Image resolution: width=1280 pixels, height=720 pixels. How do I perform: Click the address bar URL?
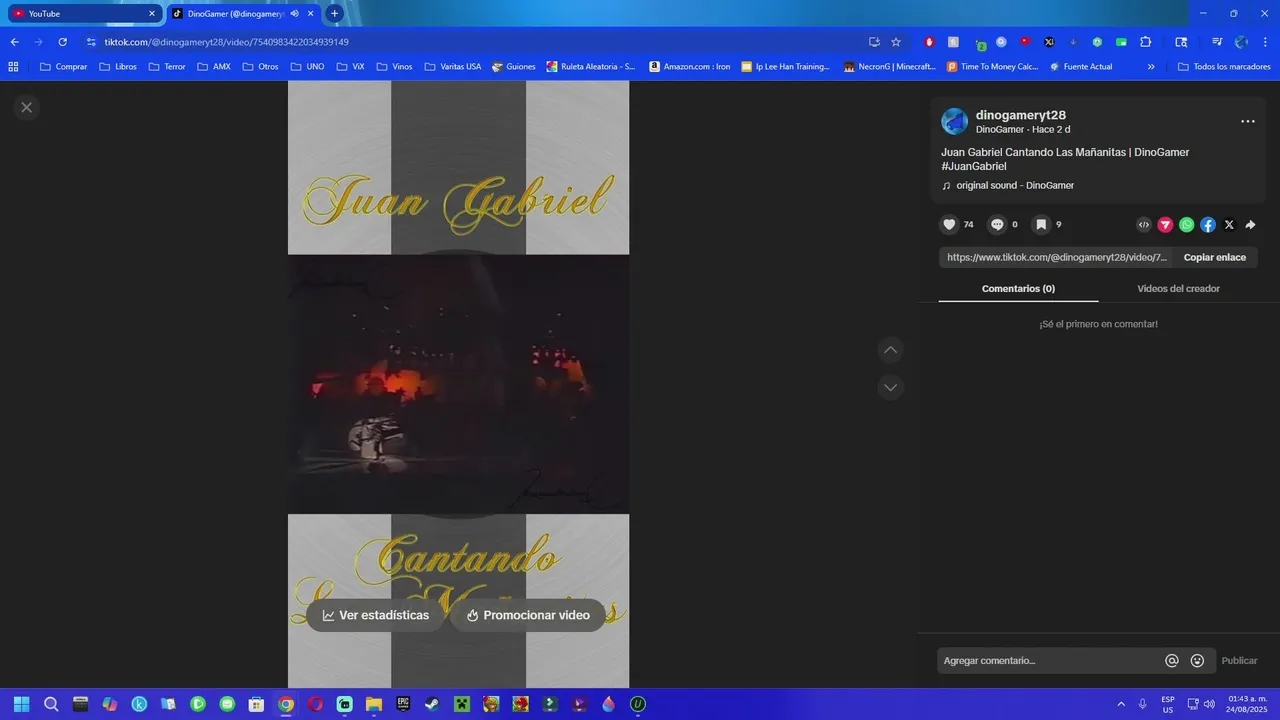[x=226, y=42]
